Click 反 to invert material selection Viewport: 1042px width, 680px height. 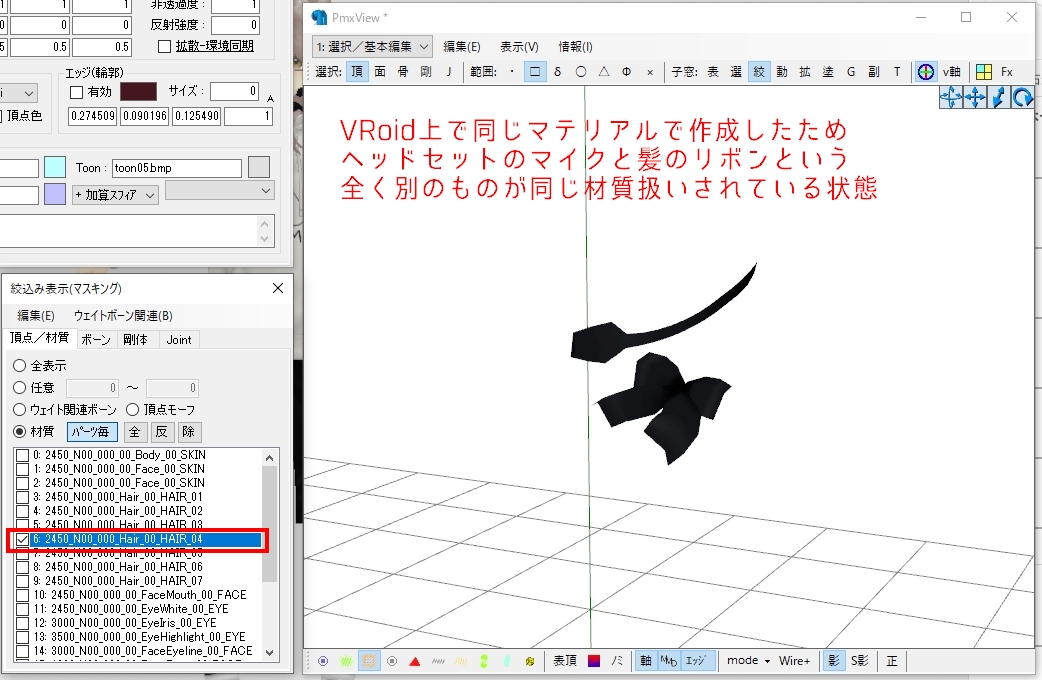click(161, 431)
